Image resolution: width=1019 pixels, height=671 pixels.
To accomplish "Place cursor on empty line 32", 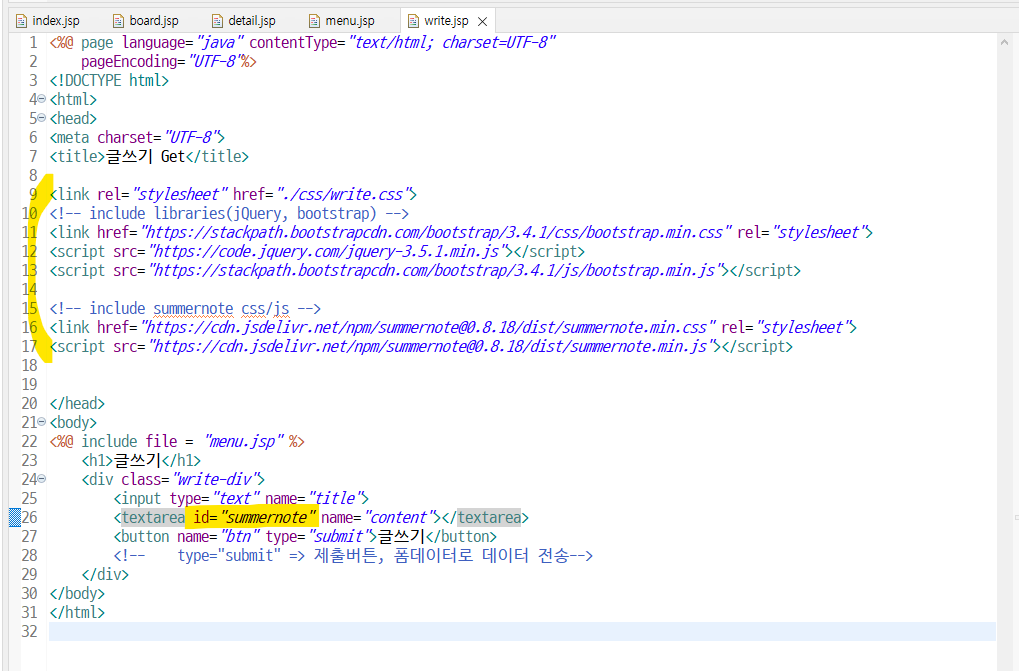I will pos(522,631).
